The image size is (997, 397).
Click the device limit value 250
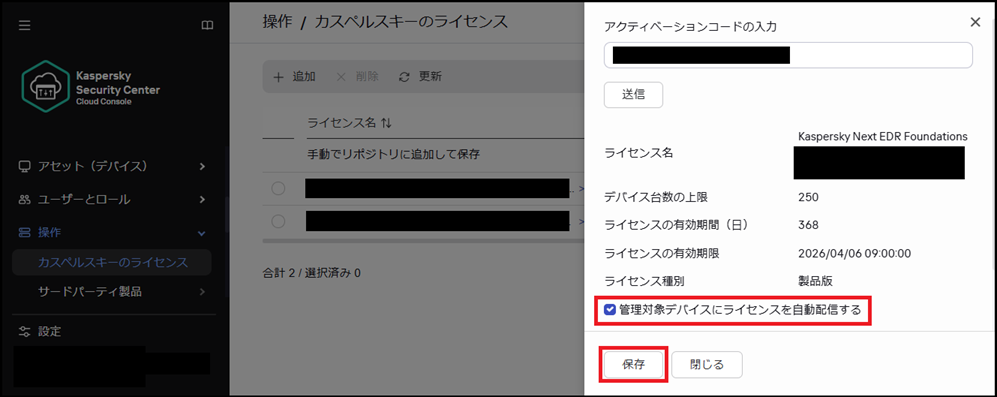808,197
